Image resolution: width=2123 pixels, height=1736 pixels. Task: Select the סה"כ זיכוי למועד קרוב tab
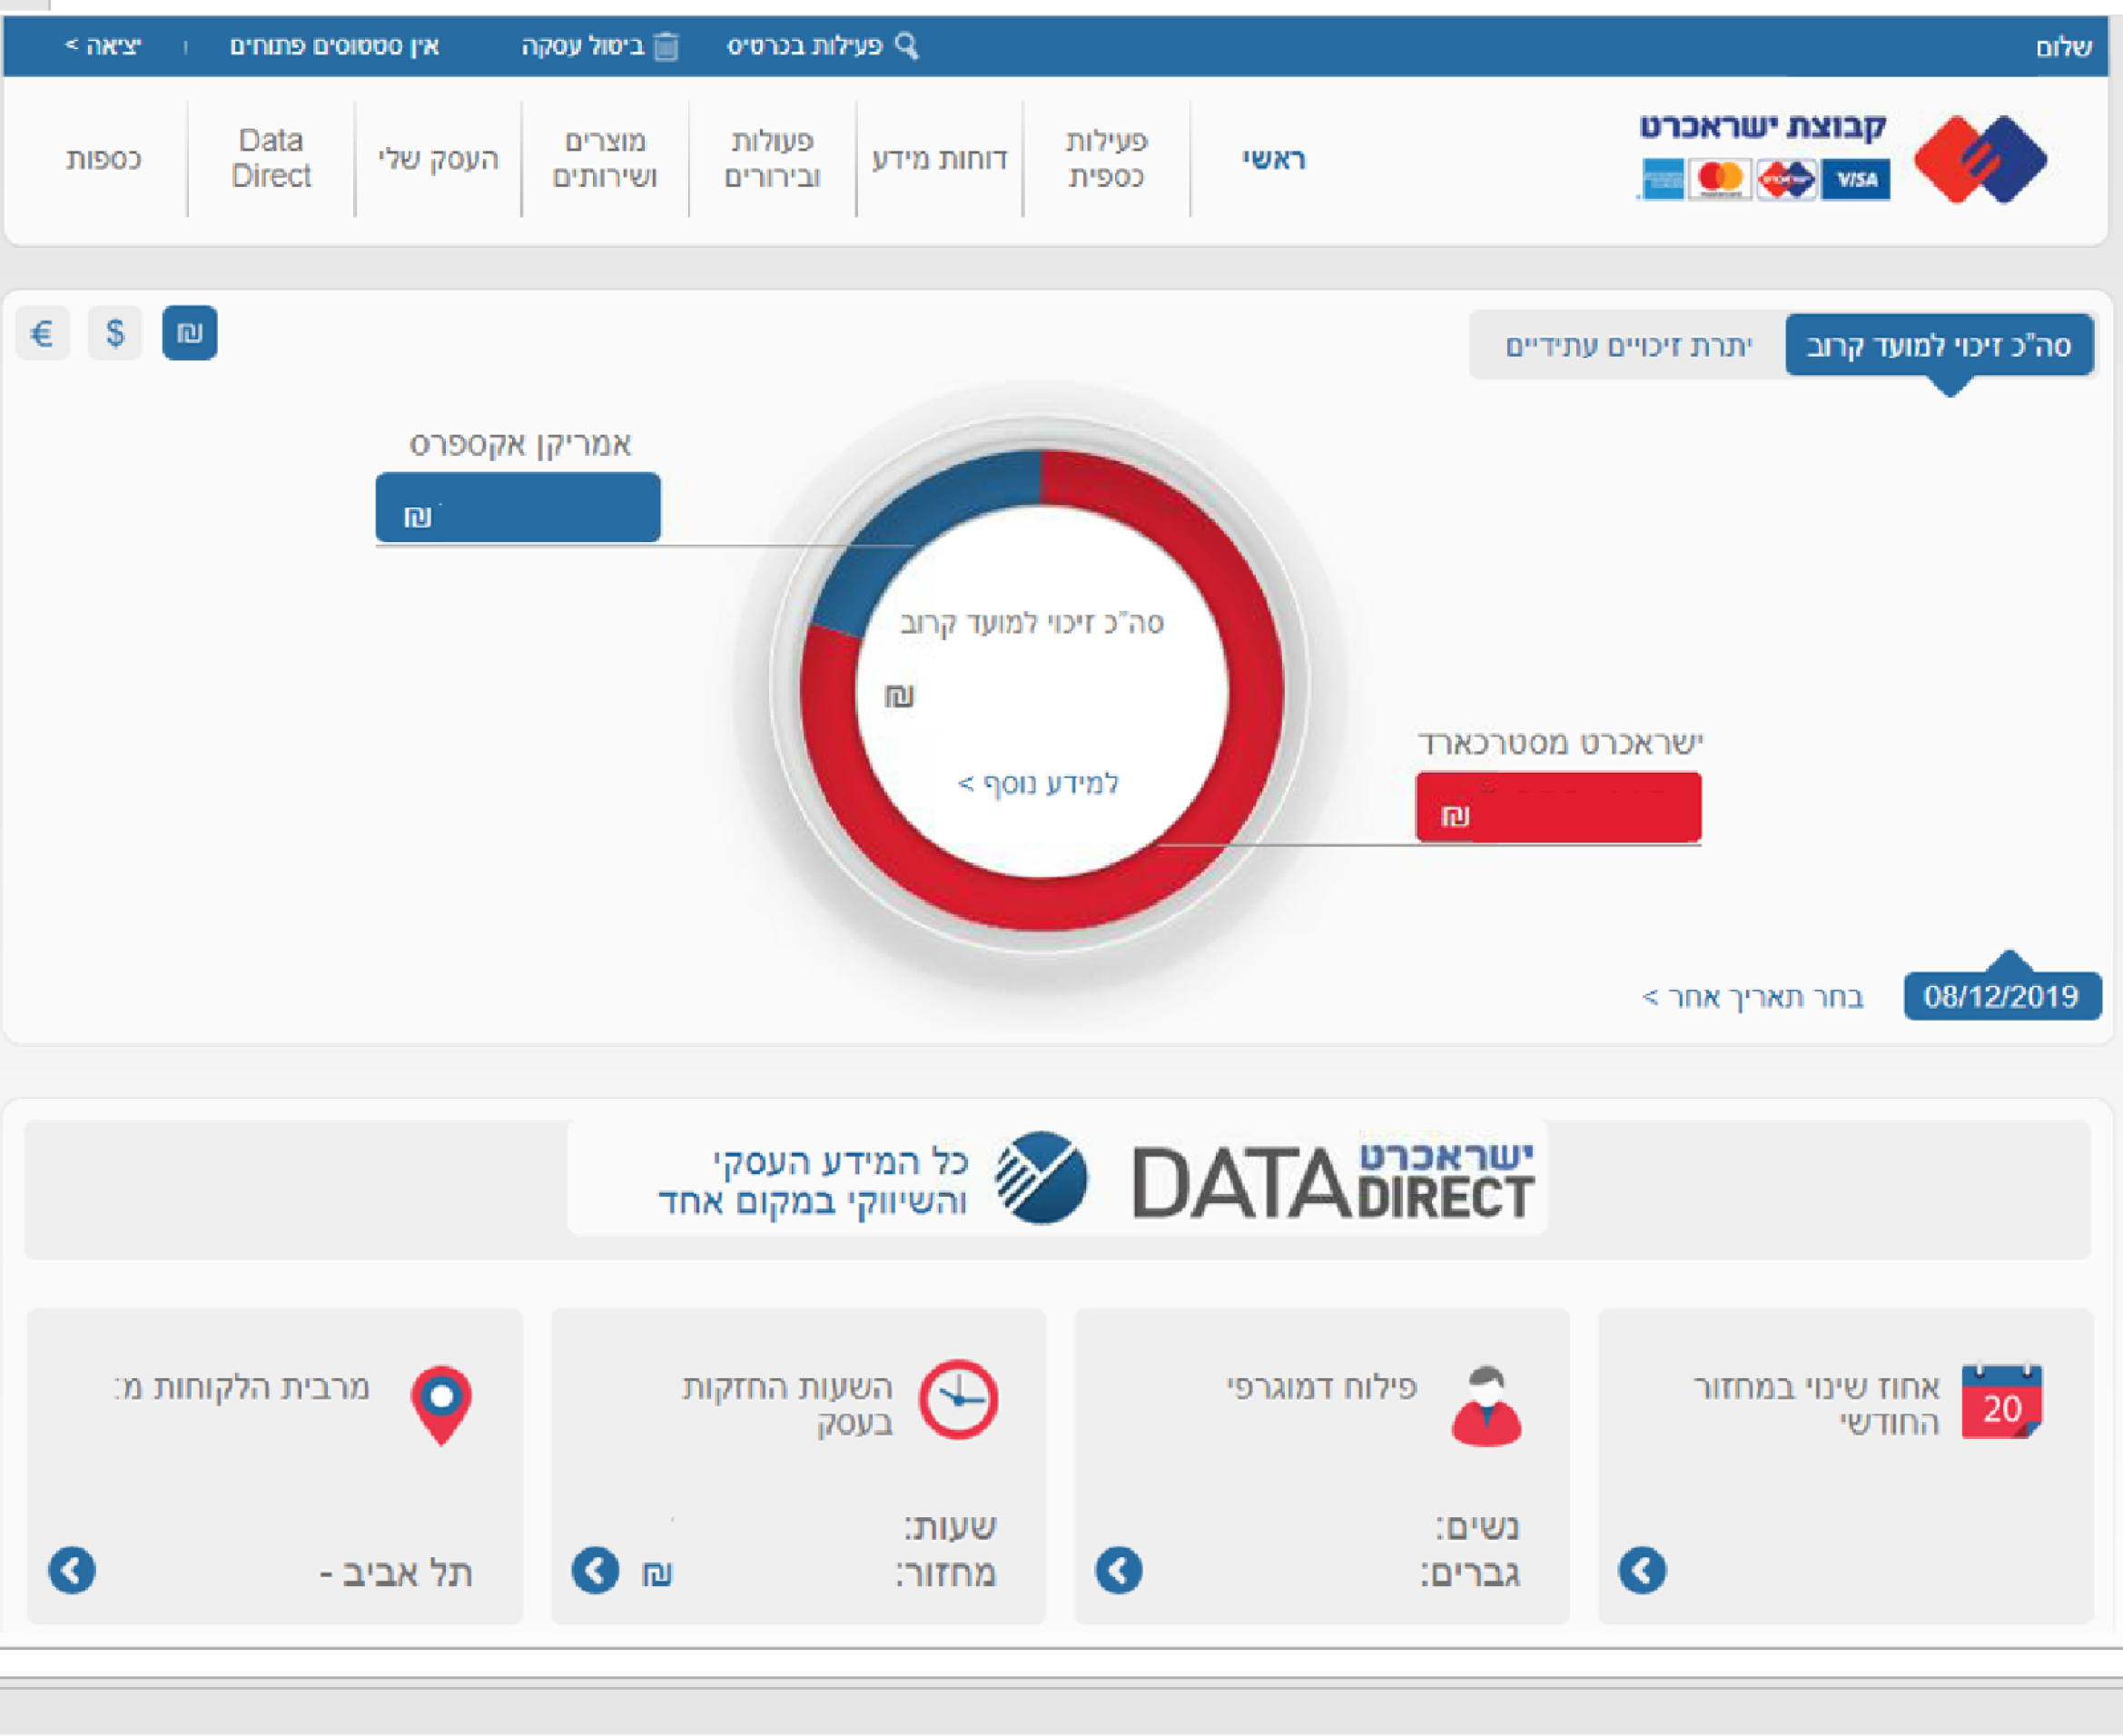pos(1939,345)
